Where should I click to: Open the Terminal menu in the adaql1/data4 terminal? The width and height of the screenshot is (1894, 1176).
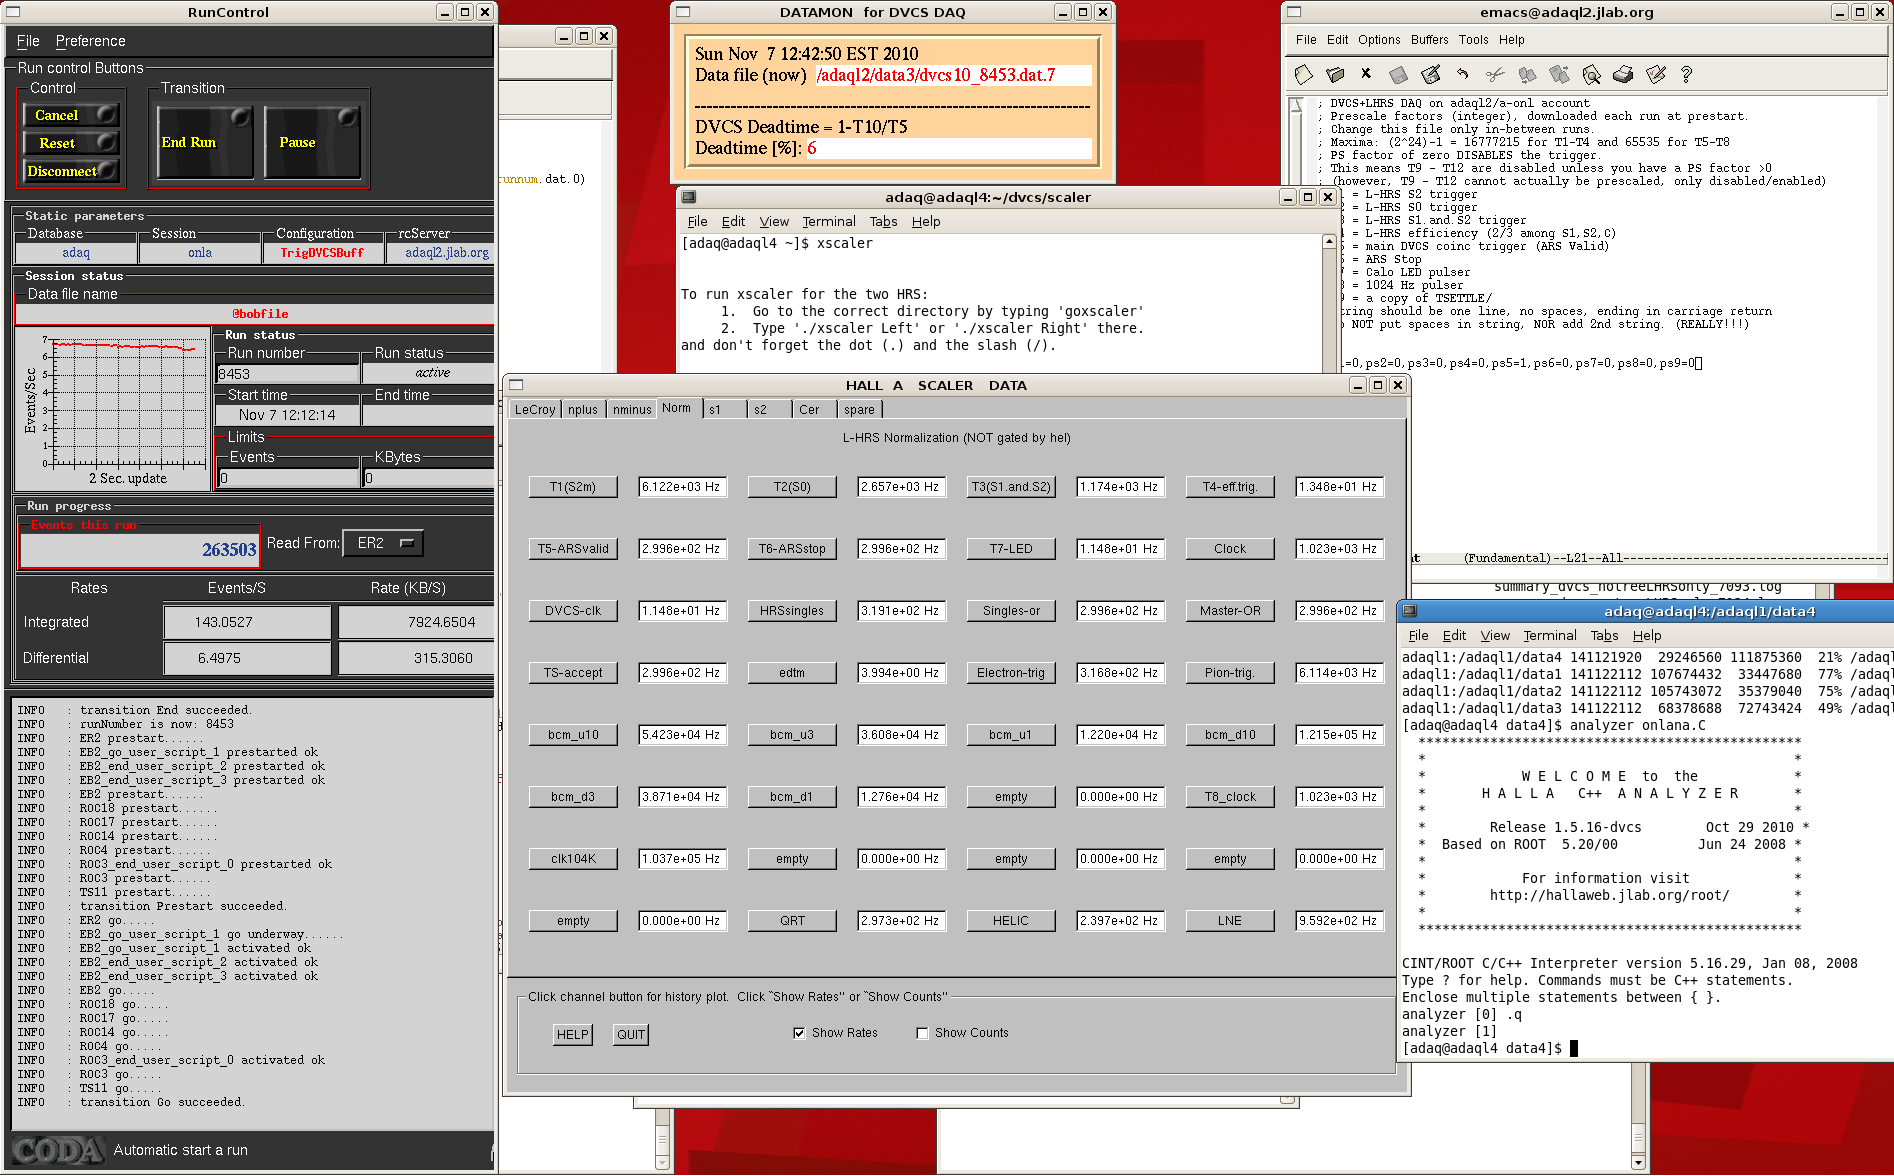[1549, 636]
